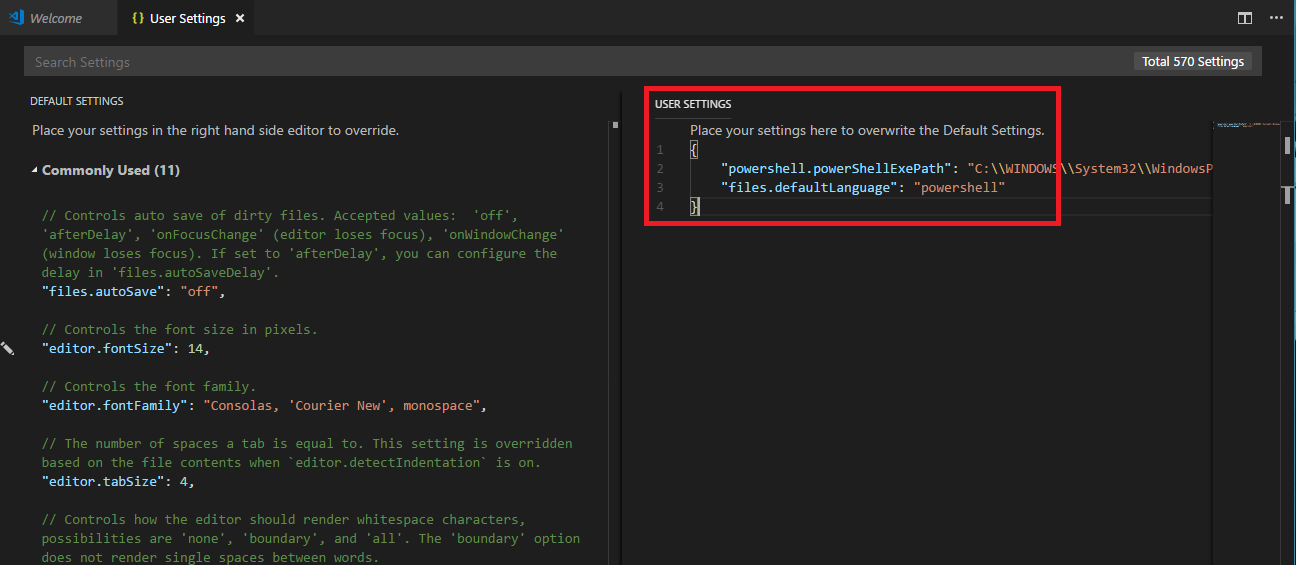Collapse the Commonly Used (11) section
The height and width of the screenshot is (565, 1296).
pos(35,171)
